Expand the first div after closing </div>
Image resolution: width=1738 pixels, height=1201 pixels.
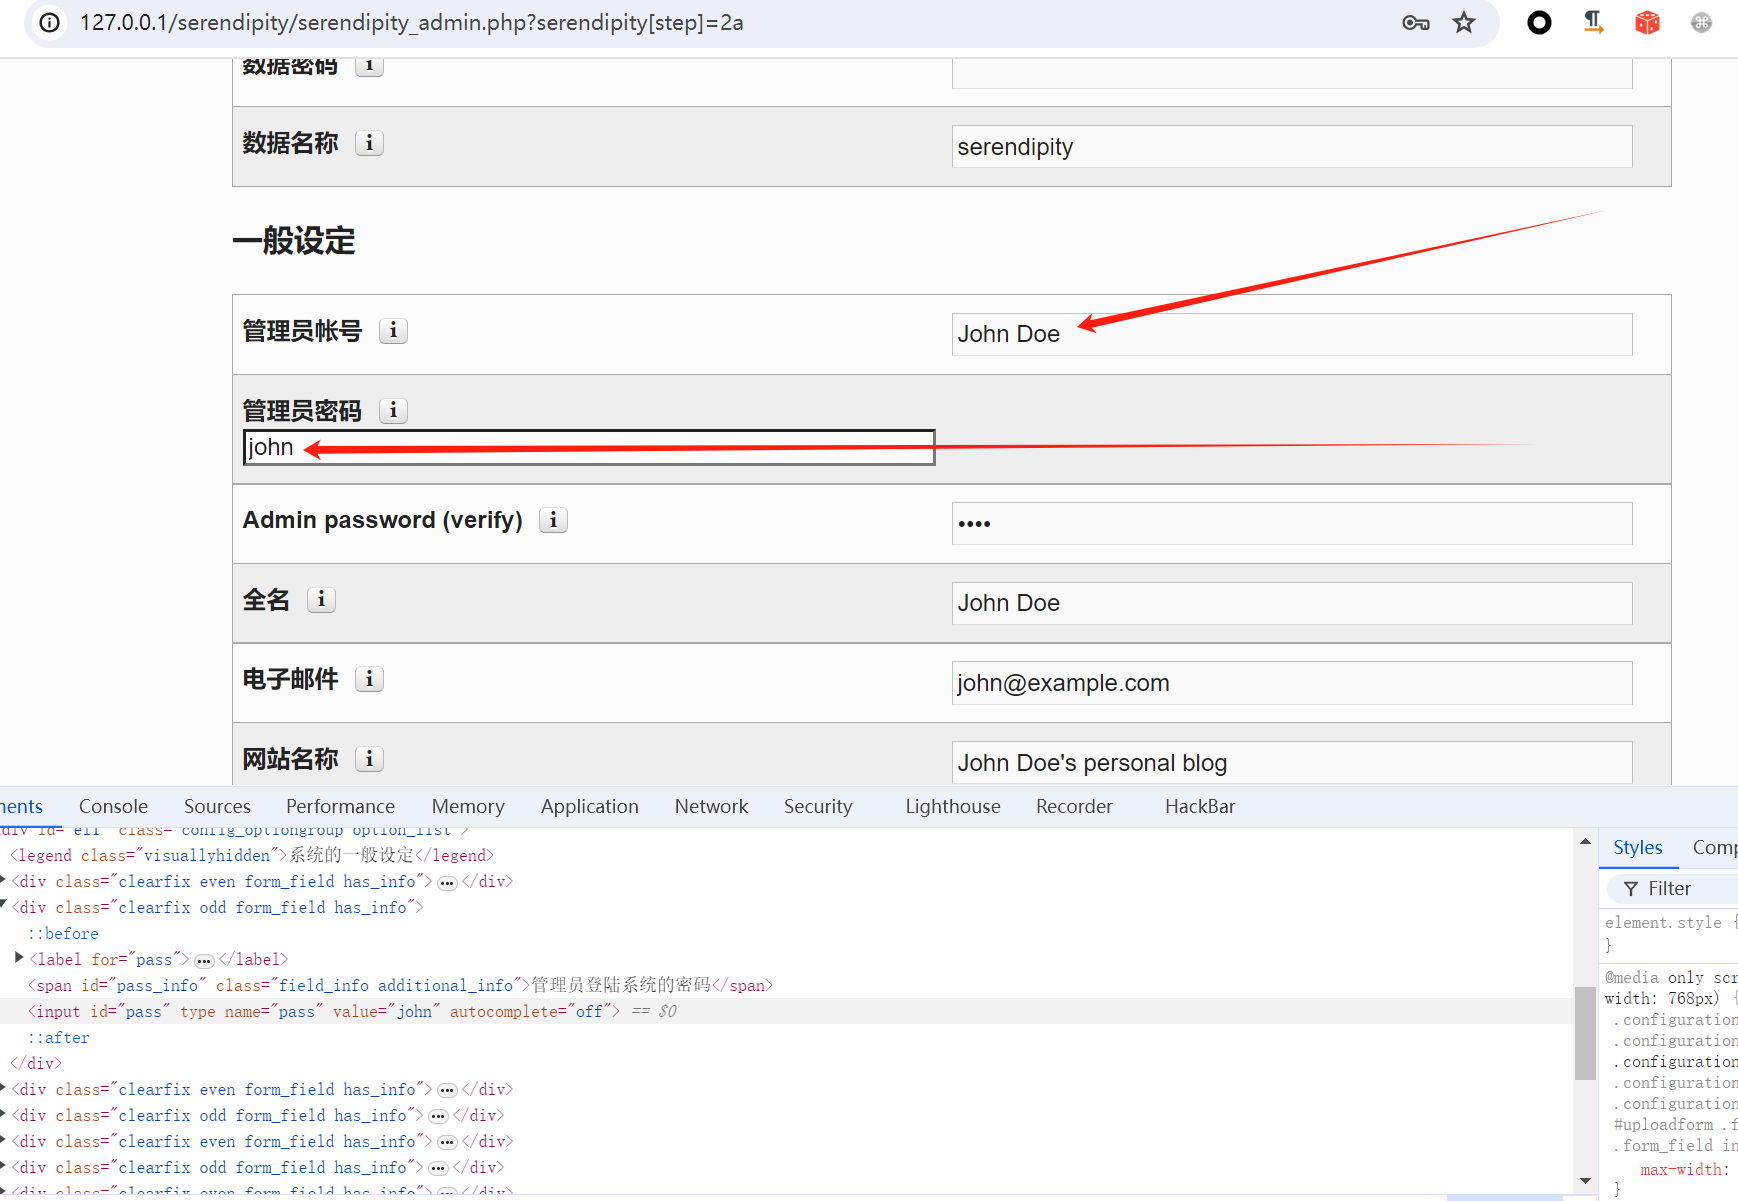(4, 1088)
